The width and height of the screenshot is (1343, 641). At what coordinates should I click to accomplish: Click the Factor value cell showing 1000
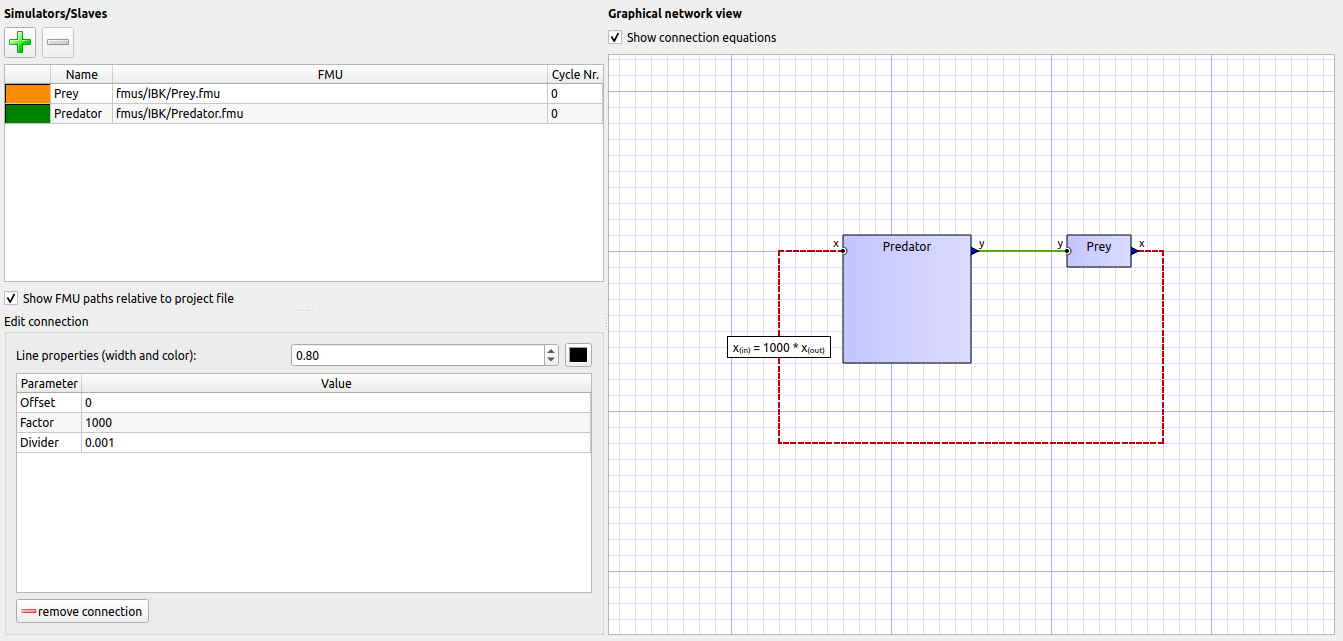[x=336, y=423]
